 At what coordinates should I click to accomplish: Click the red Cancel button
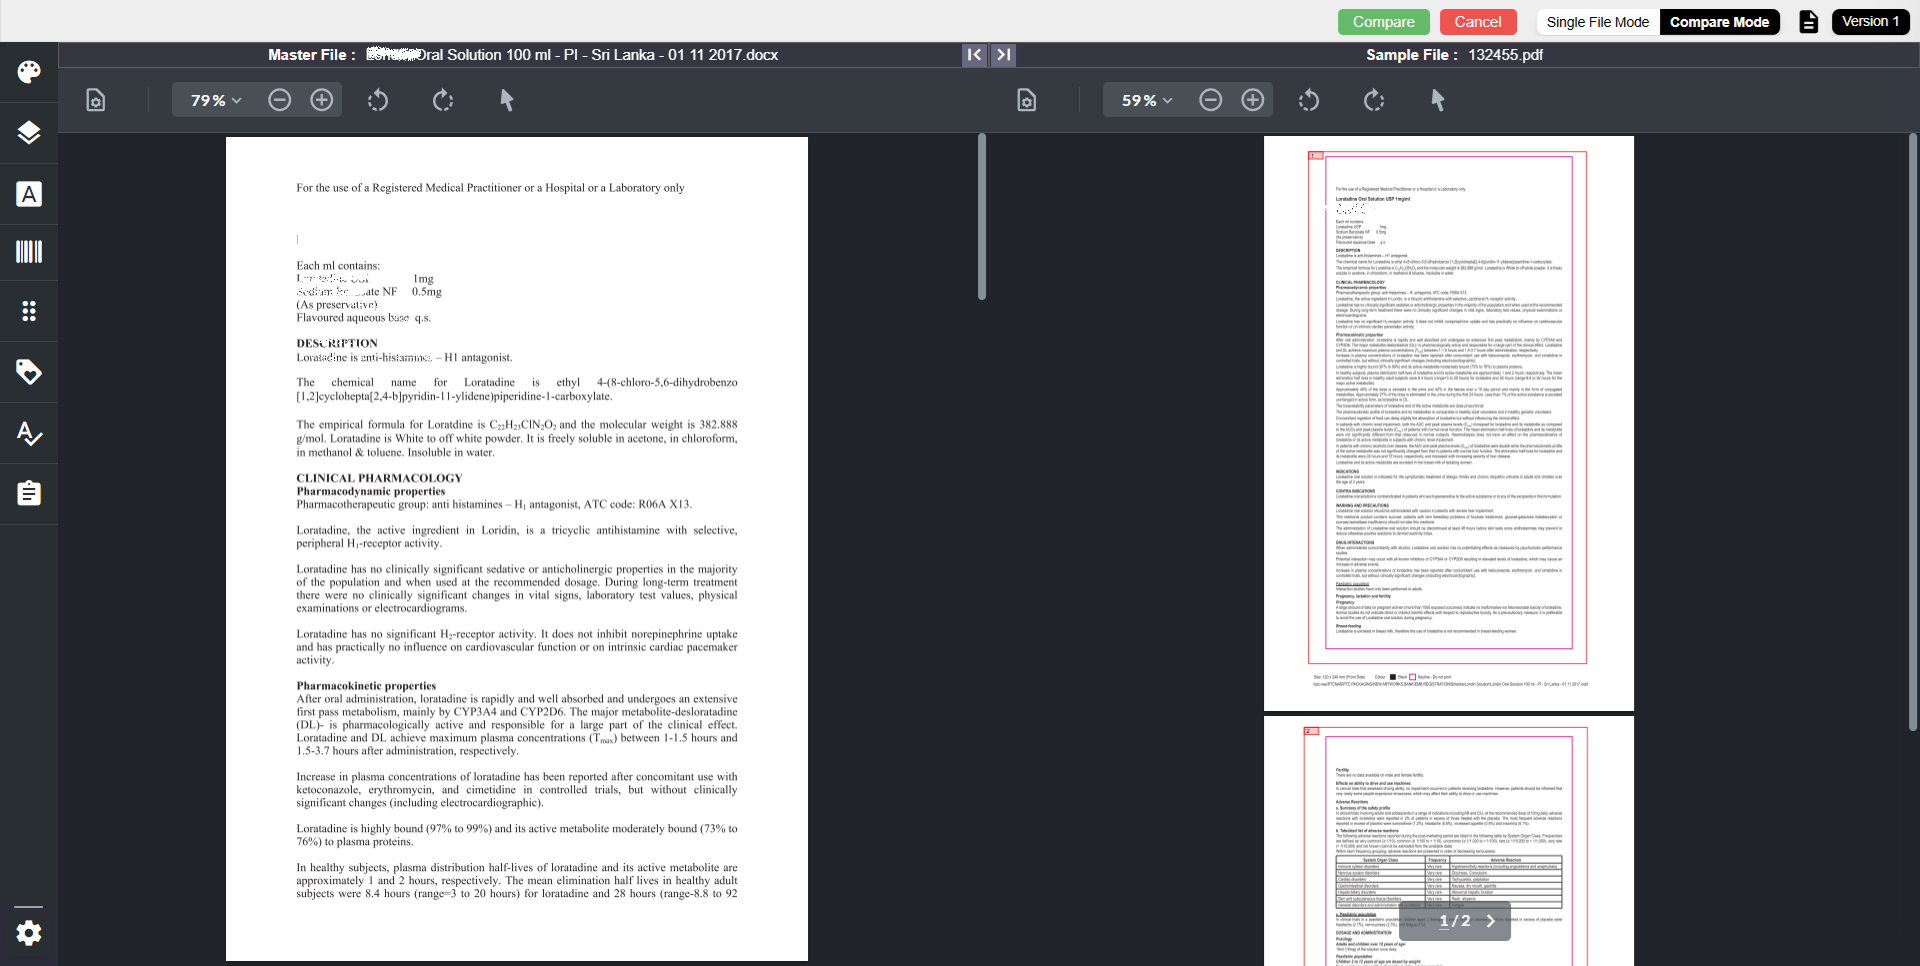click(1477, 22)
